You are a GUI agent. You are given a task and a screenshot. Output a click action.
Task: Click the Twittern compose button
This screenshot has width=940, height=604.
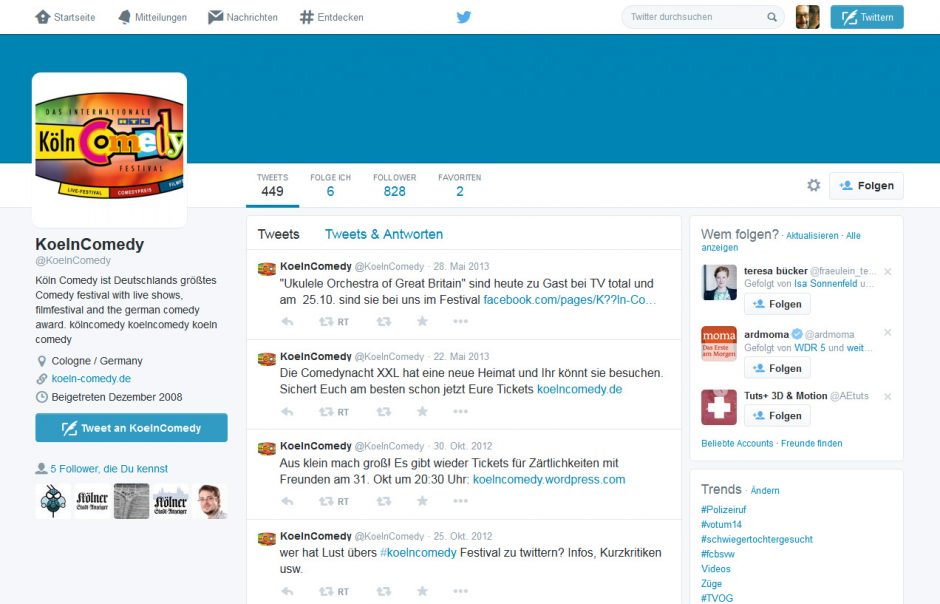(x=867, y=17)
